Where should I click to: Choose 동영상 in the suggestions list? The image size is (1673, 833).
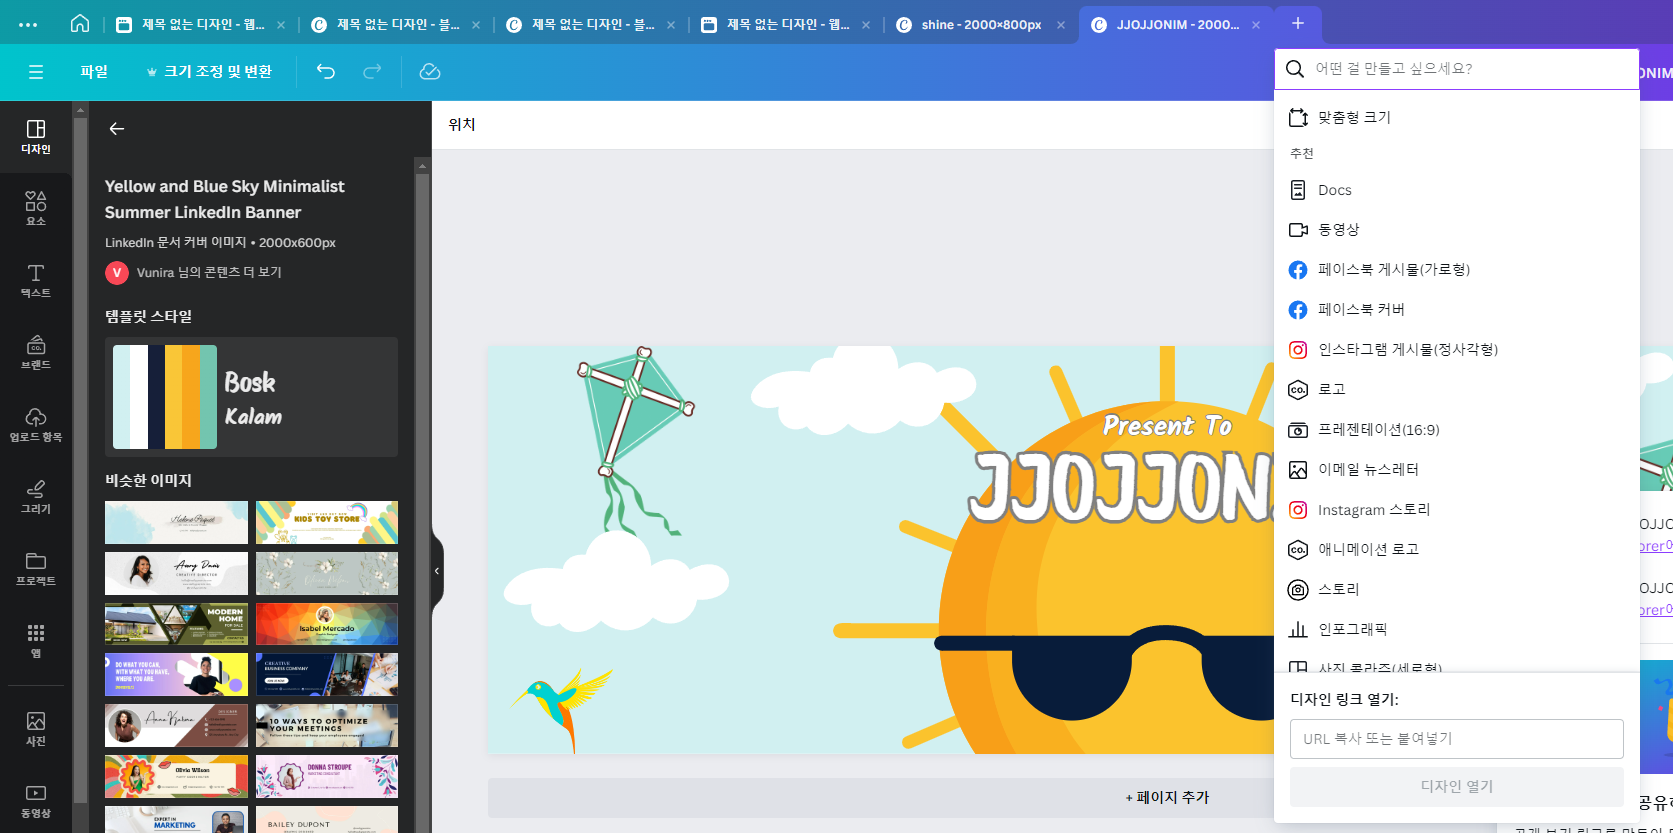[x=1457, y=229]
